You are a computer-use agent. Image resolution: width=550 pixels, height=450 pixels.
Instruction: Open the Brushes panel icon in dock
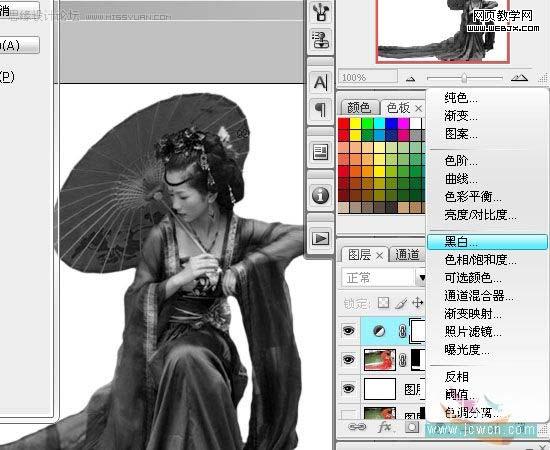[320, 12]
